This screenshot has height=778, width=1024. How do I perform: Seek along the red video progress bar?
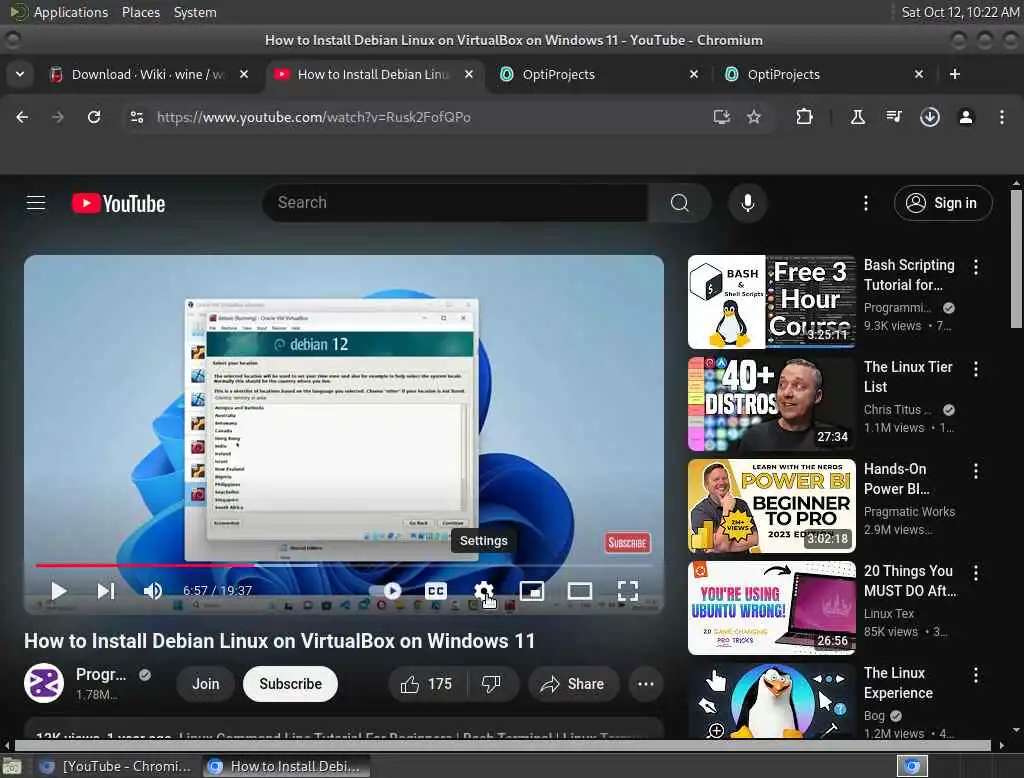click(344, 565)
